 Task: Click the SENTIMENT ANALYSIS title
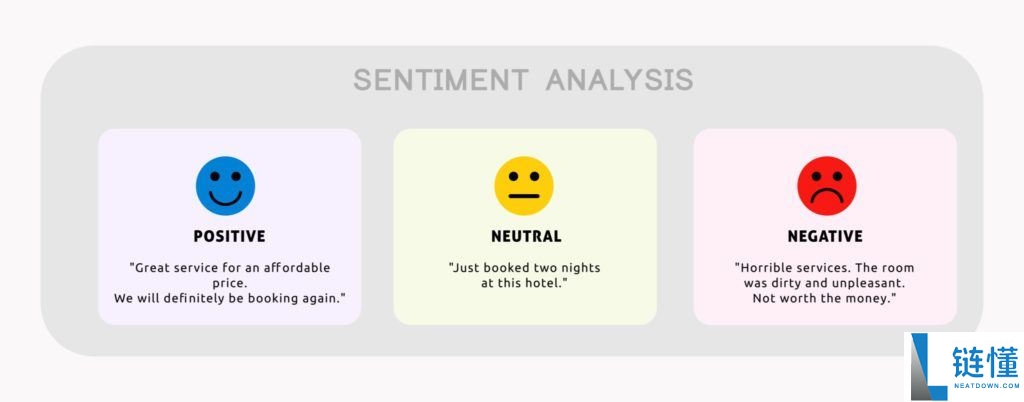(x=523, y=80)
